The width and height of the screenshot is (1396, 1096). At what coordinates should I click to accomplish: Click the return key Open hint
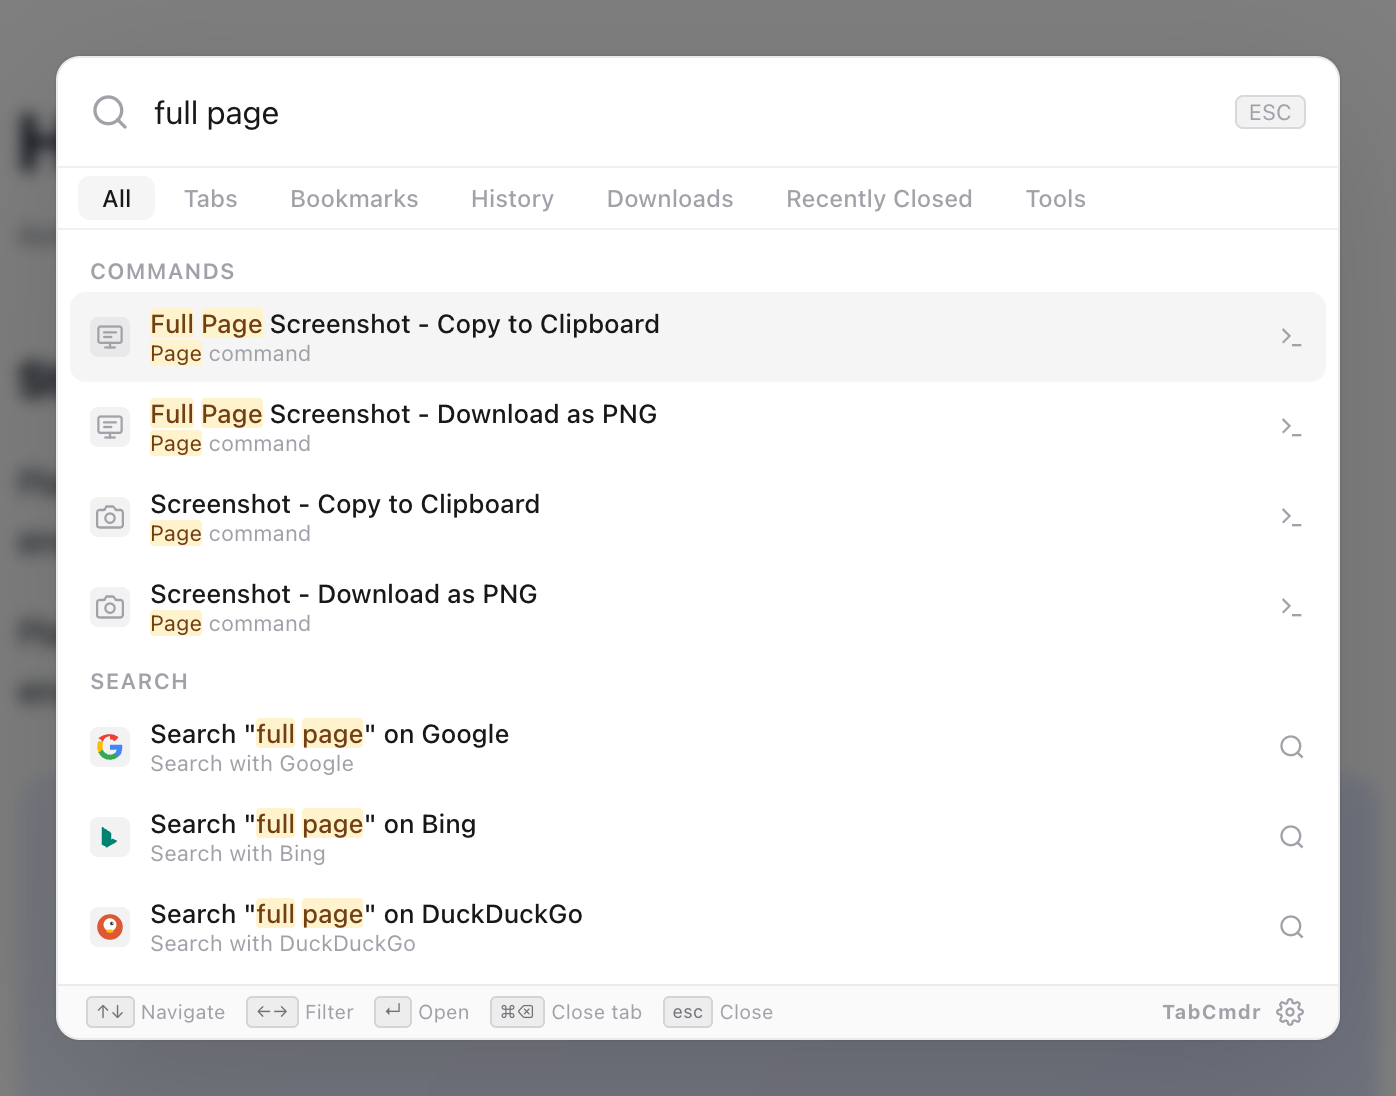tap(393, 1012)
